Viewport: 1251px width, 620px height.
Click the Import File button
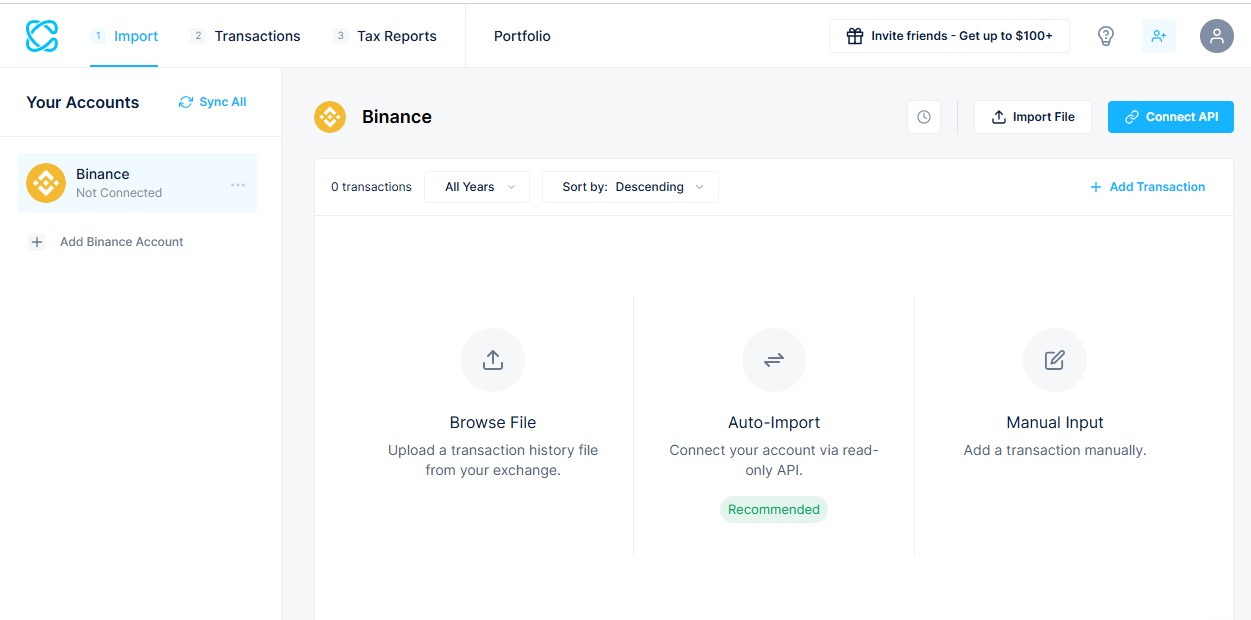pos(1032,117)
